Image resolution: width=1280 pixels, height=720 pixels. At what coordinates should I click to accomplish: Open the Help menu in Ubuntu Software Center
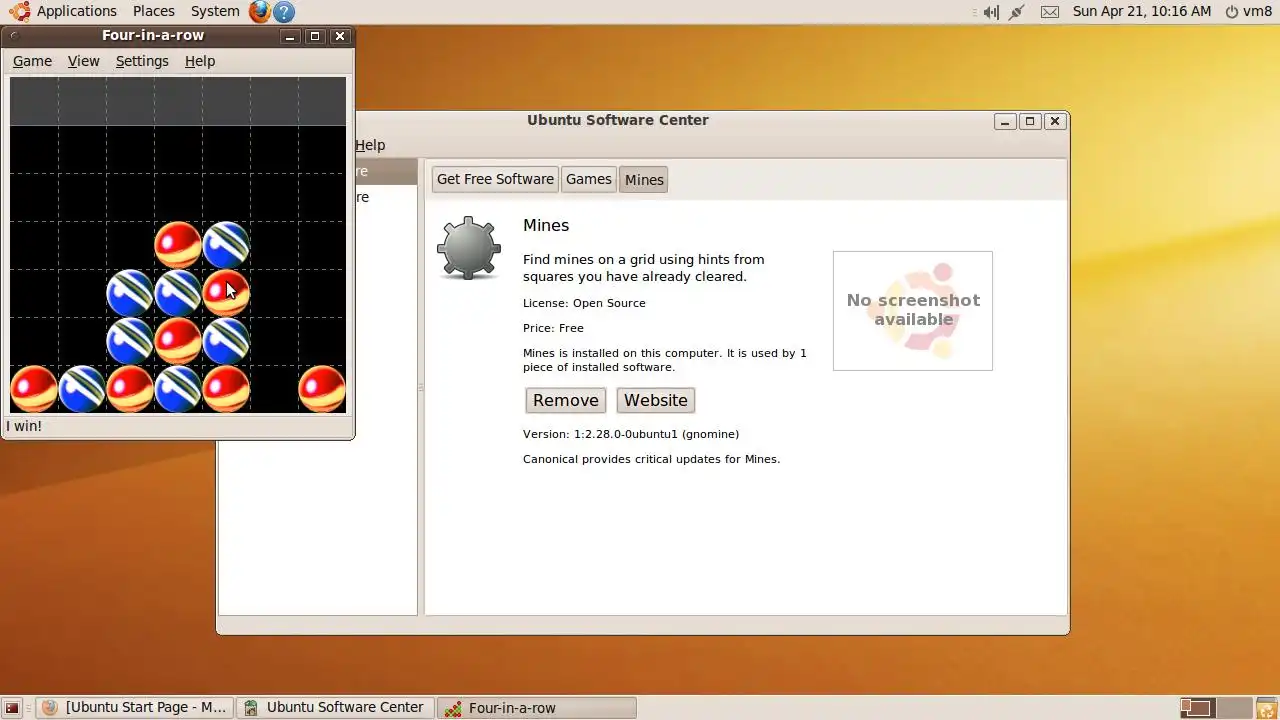click(x=370, y=145)
